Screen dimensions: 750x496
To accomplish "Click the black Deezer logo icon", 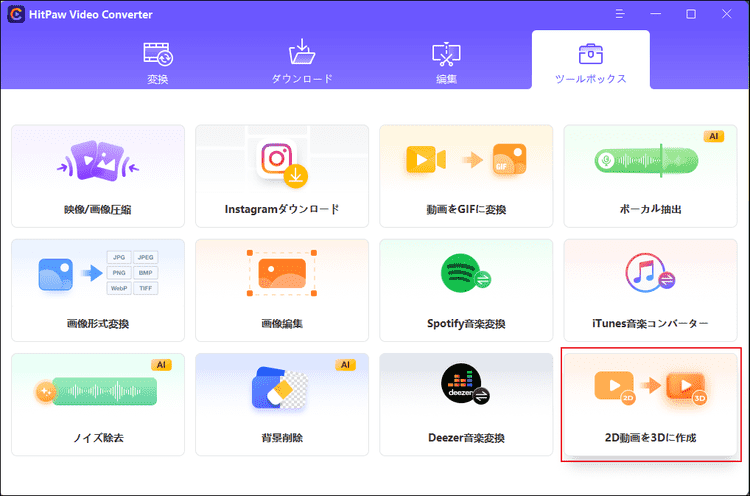I will (465, 384).
